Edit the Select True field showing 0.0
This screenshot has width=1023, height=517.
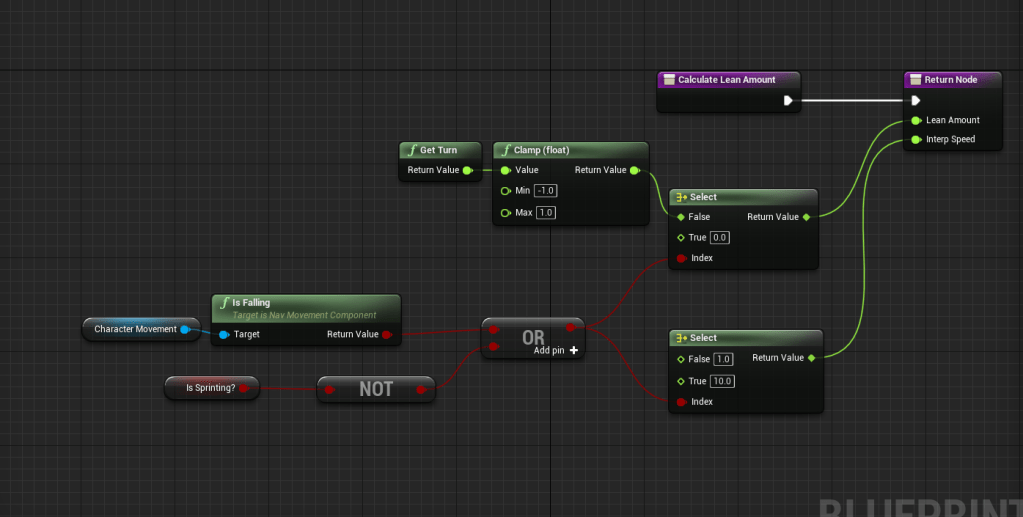720,238
